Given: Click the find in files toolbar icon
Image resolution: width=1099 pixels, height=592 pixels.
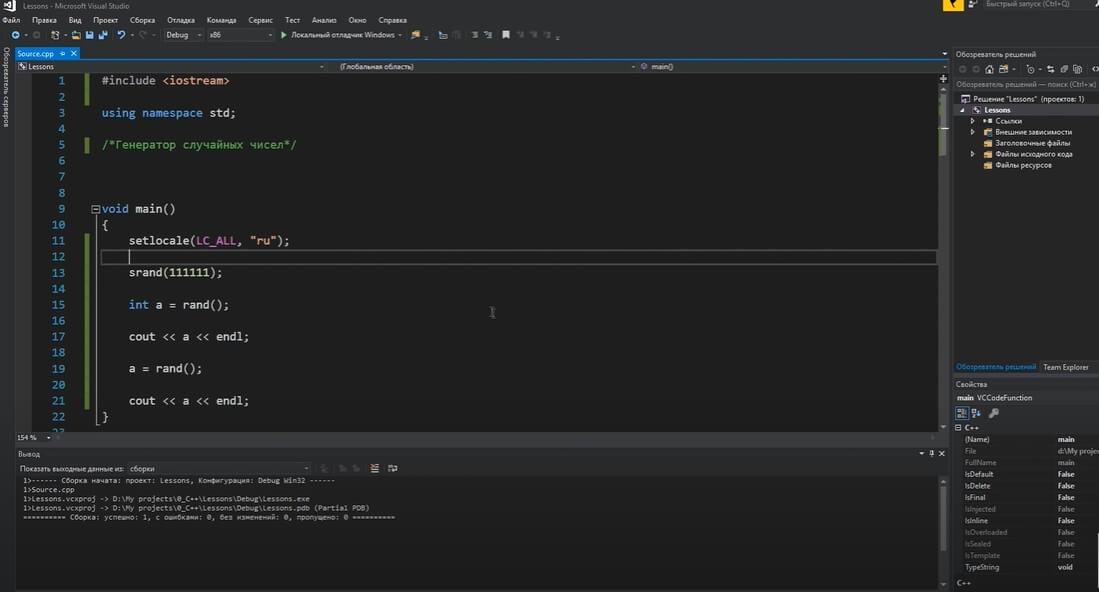Looking at the screenshot, I should pyautogui.click(x=416, y=35).
